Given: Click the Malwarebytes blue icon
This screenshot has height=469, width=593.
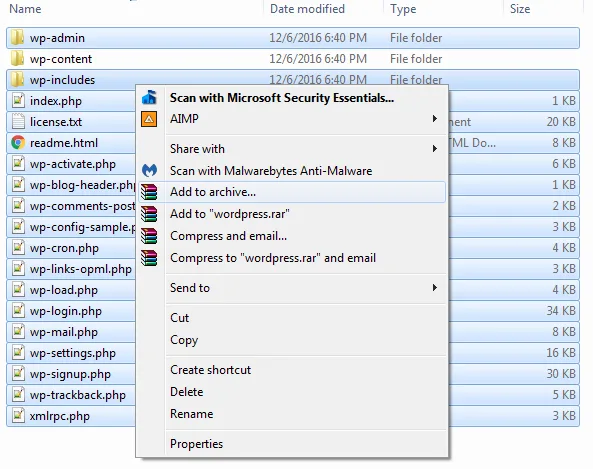Looking at the screenshot, I should pos(149,171).
